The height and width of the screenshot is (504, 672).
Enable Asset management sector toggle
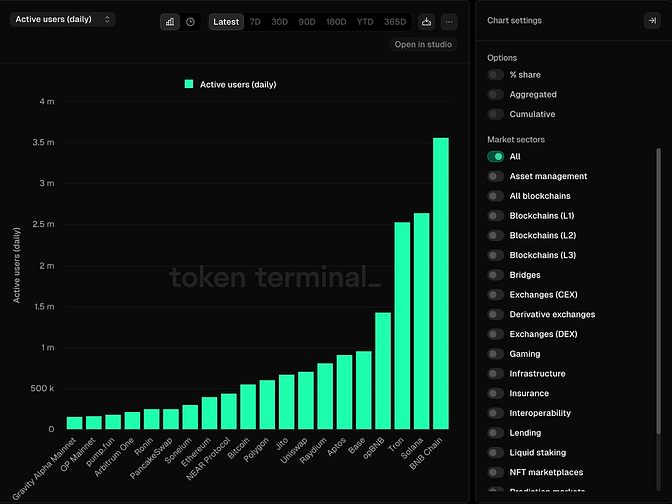[x=495, y=176]
